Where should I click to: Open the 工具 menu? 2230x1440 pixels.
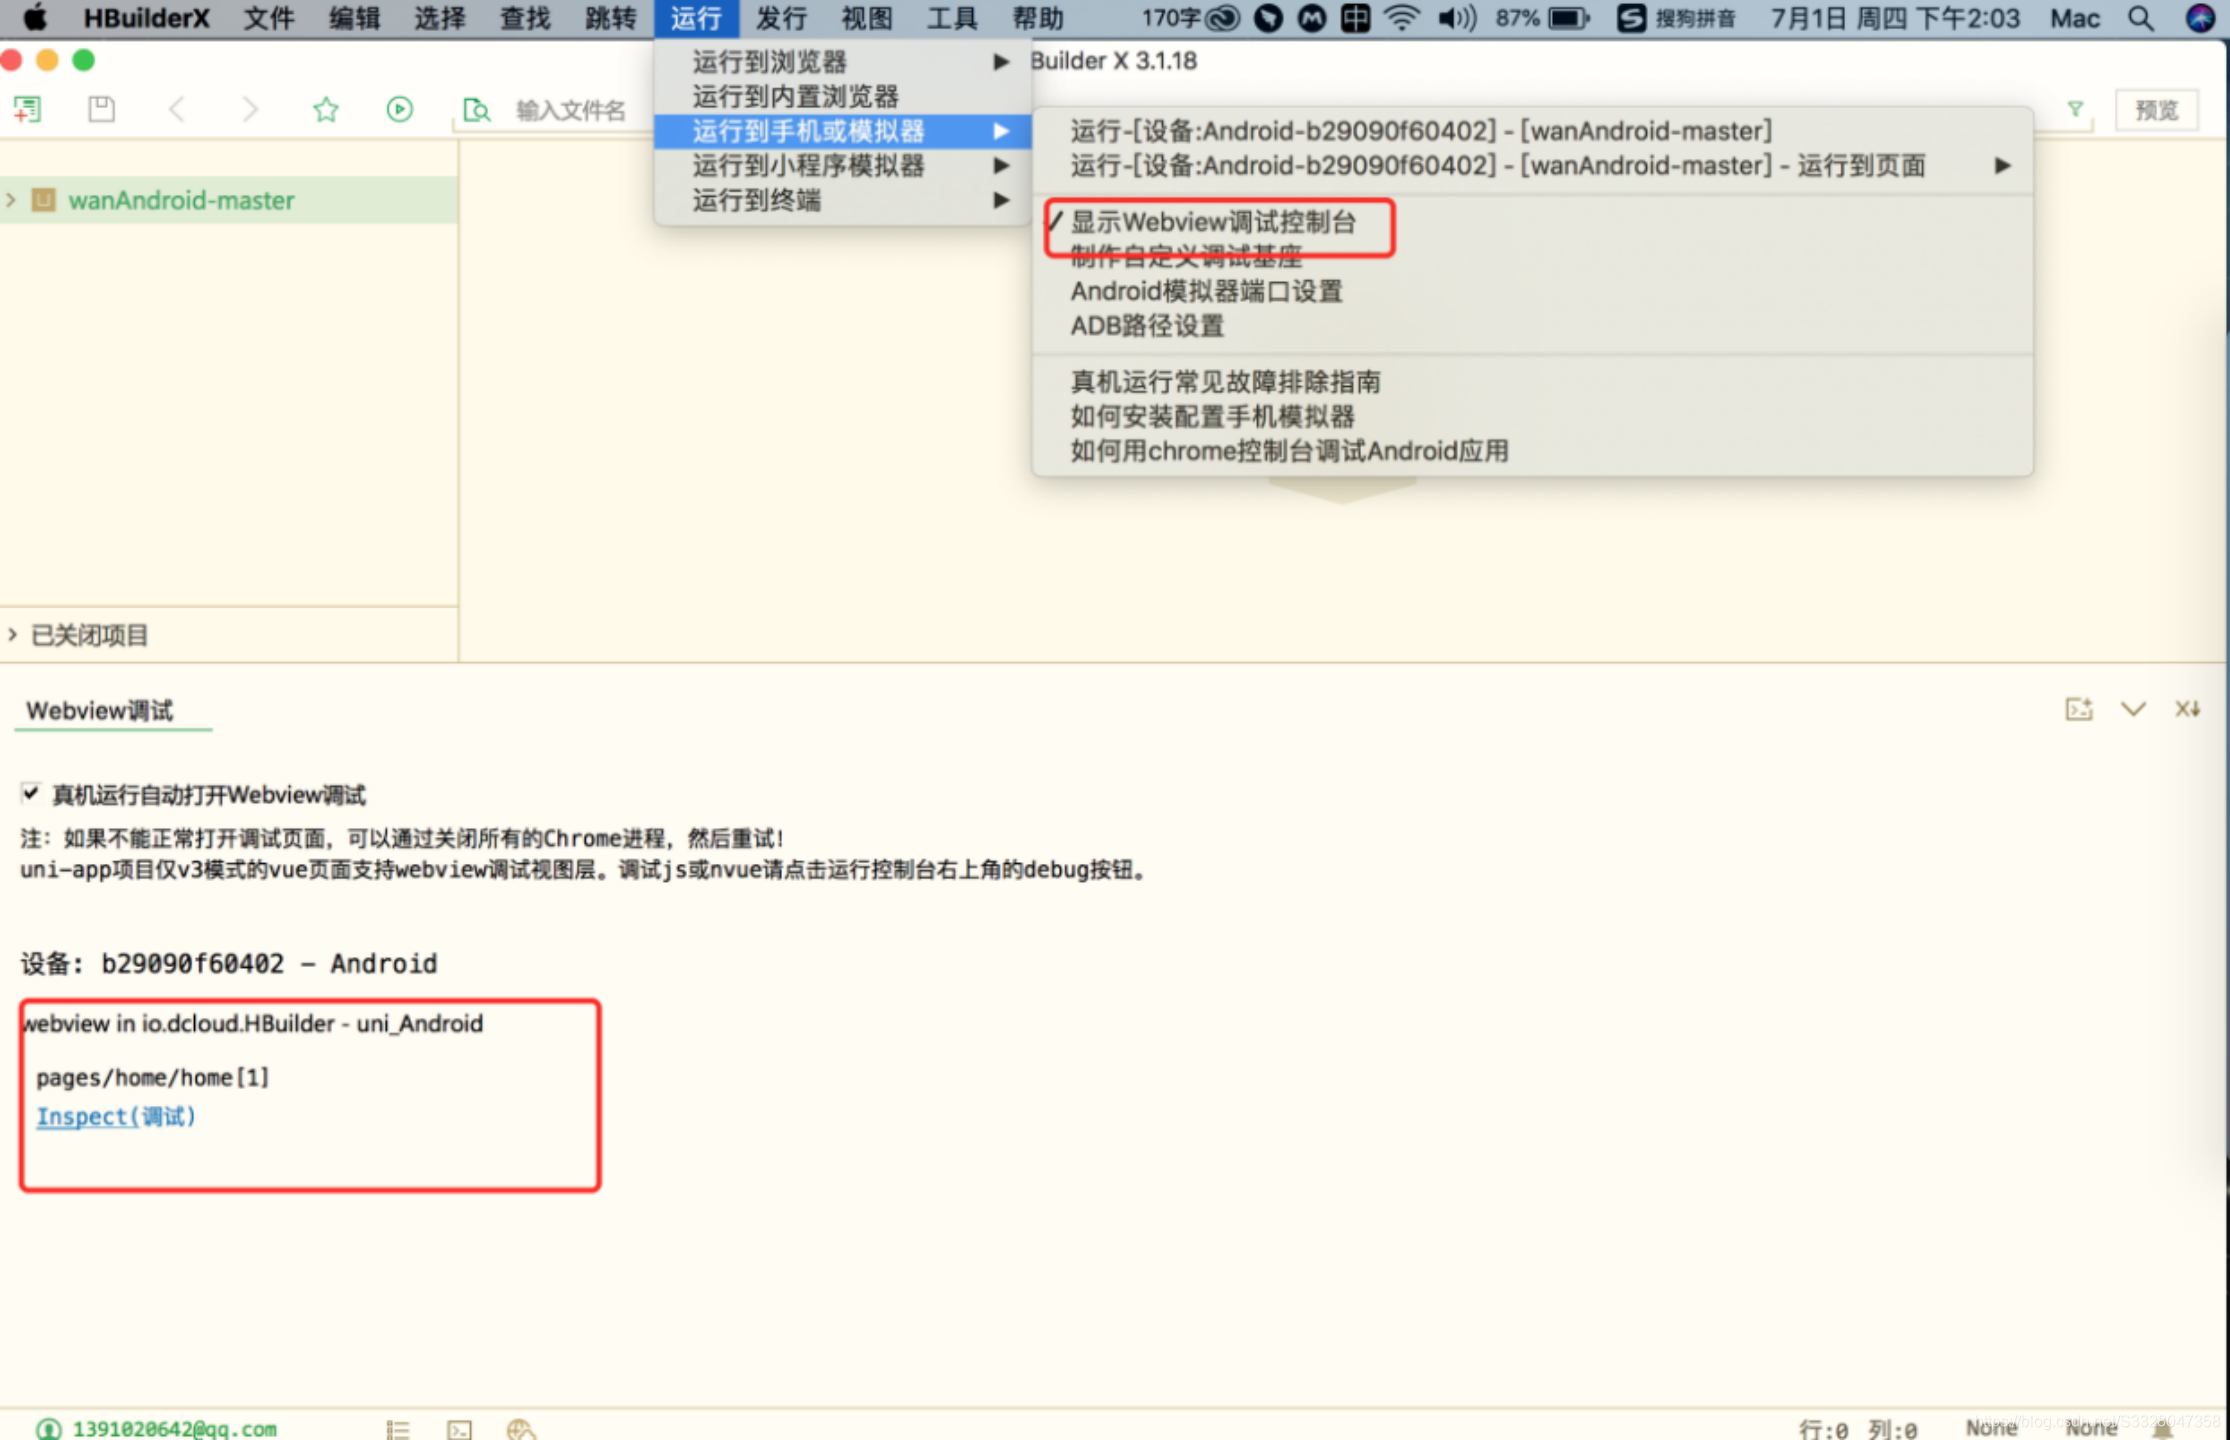click(952, 18)
